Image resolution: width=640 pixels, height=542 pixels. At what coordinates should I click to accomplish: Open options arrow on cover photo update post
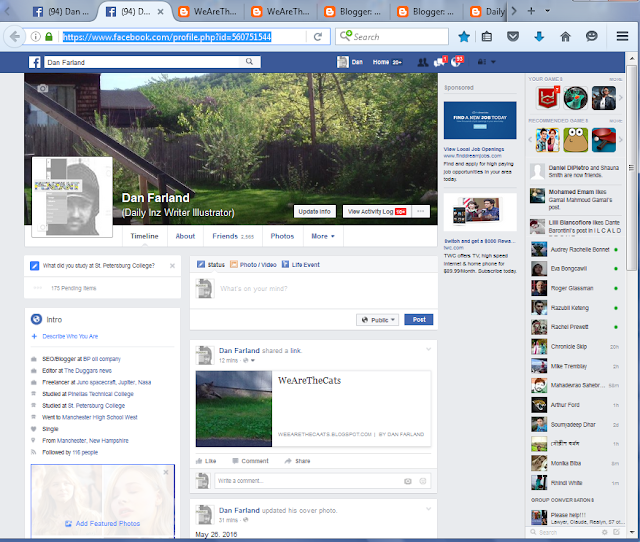[429, 509]
